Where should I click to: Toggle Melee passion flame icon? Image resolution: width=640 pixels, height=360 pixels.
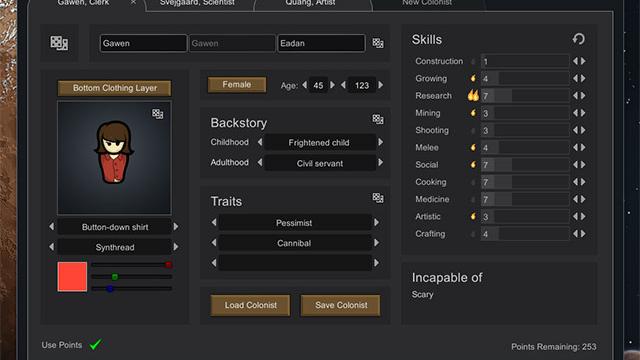(473, 147)
